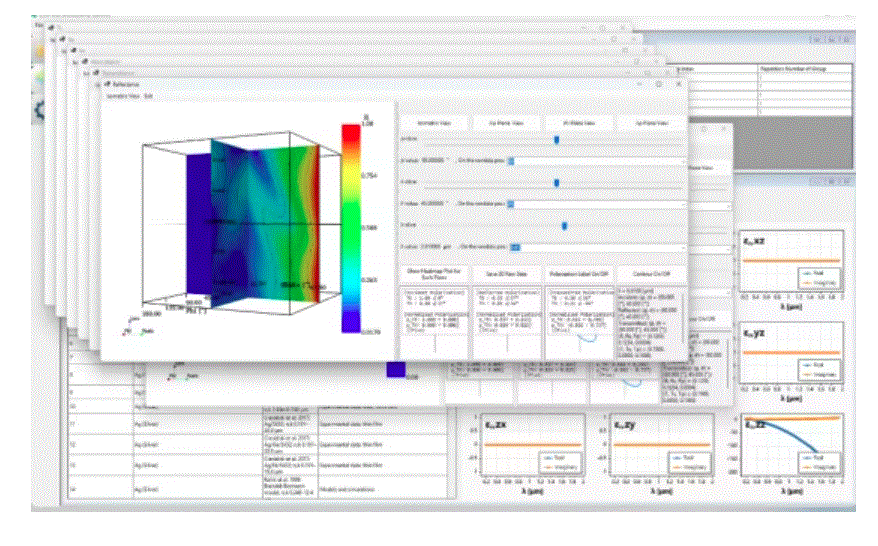Click Repetition Number of Group column header
Viewport: 878px width, 546px height.
click(805, 69)
